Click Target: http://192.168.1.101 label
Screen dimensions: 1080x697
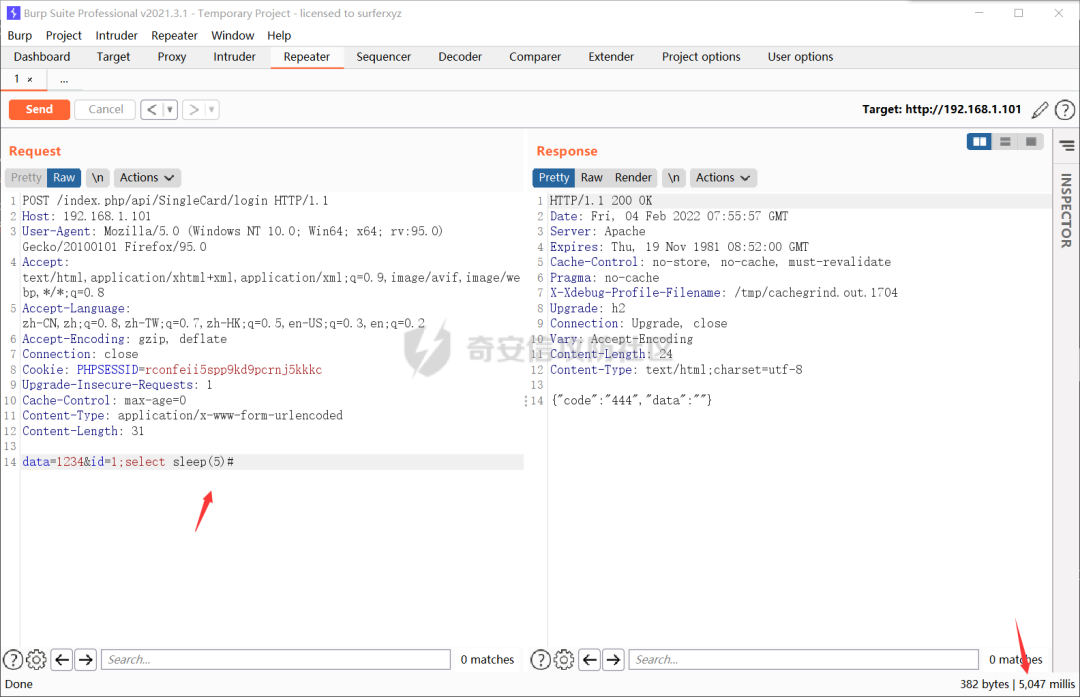942,110
